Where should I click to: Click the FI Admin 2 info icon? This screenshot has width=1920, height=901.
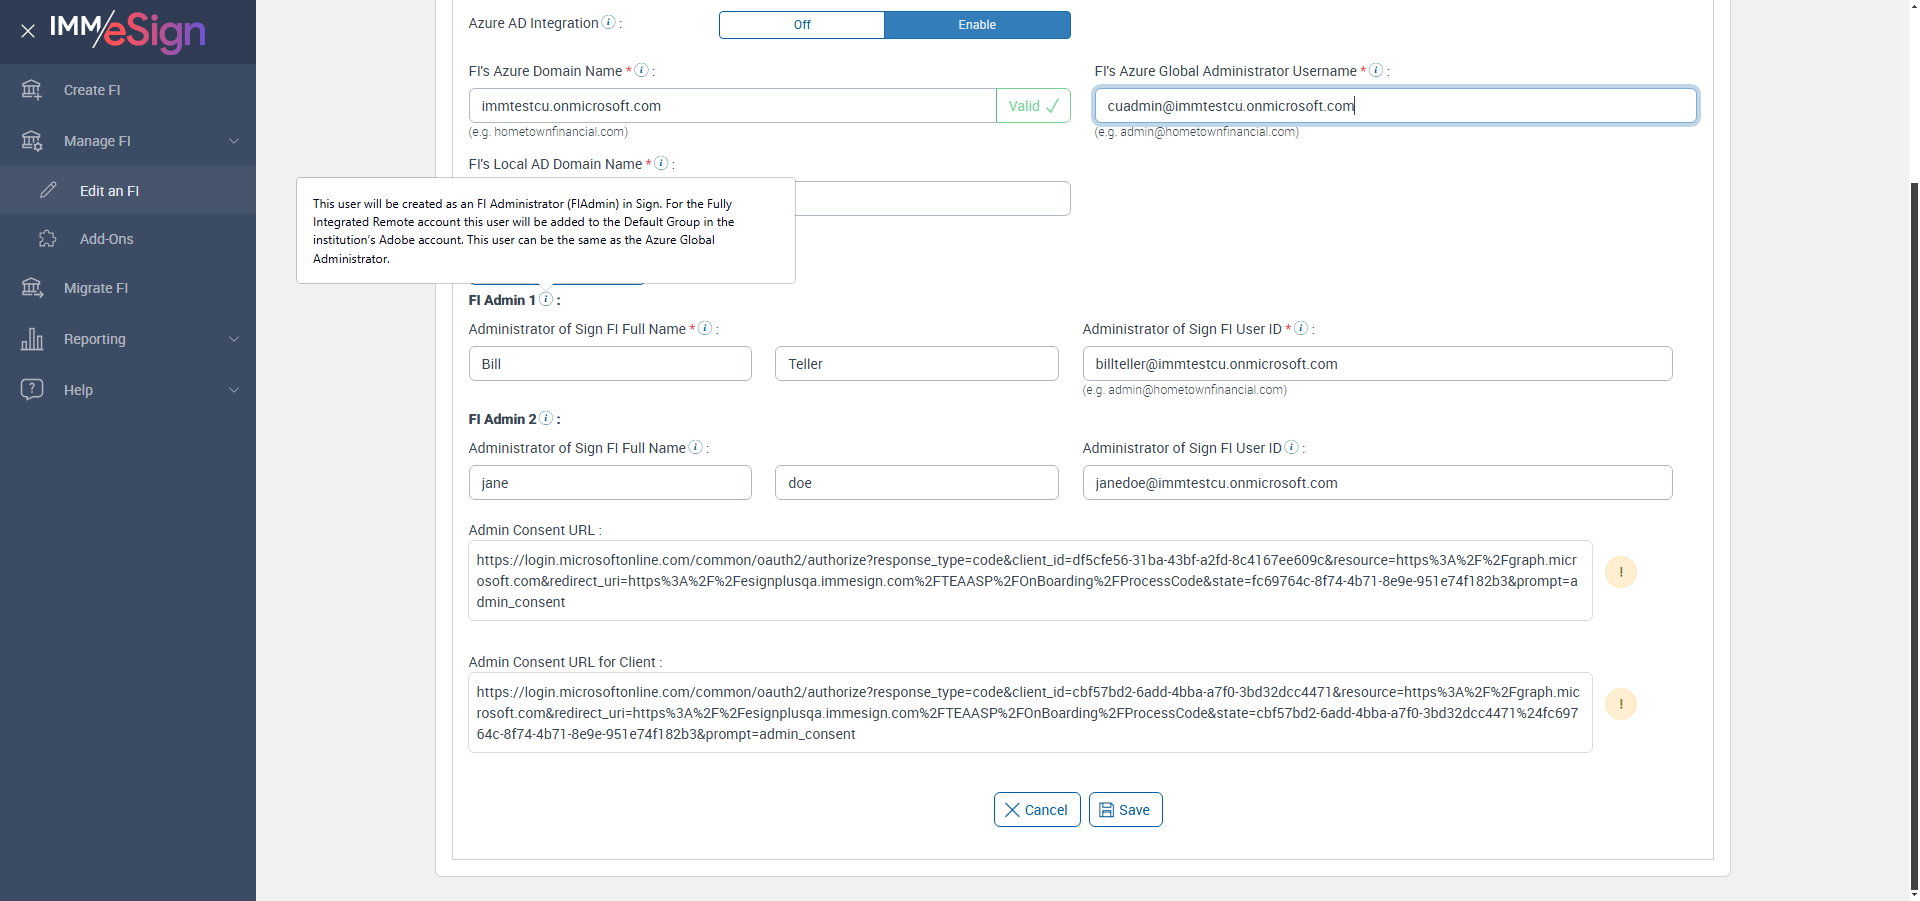[x=546, y=418]
